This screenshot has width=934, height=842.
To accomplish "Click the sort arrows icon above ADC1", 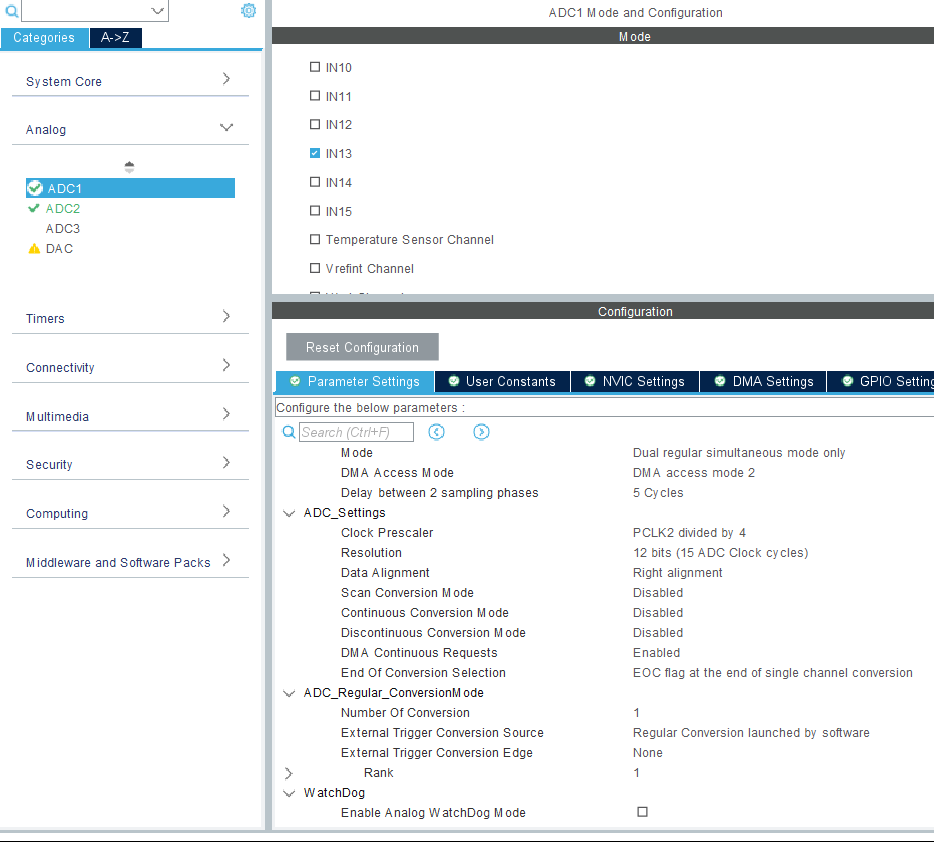I will 129,167.
